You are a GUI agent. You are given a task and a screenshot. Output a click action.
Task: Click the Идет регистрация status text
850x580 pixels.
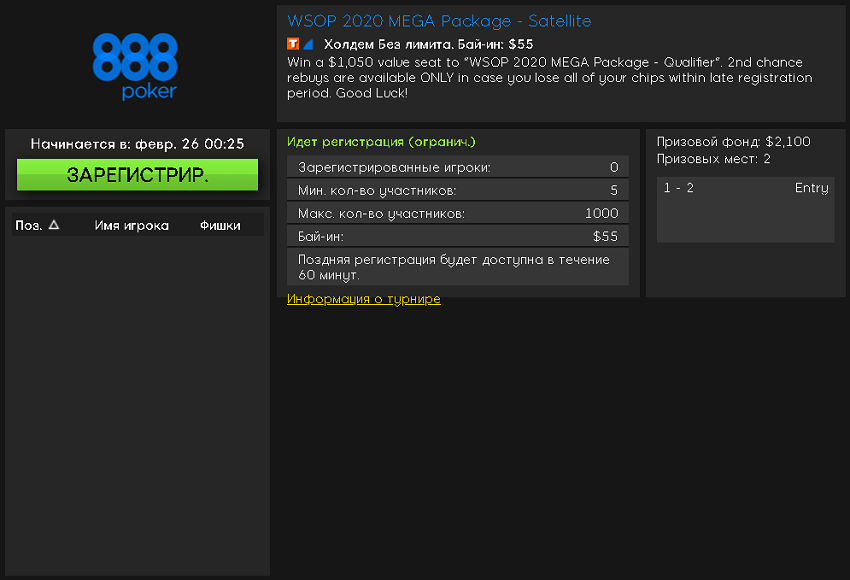(x=381, y=142)
